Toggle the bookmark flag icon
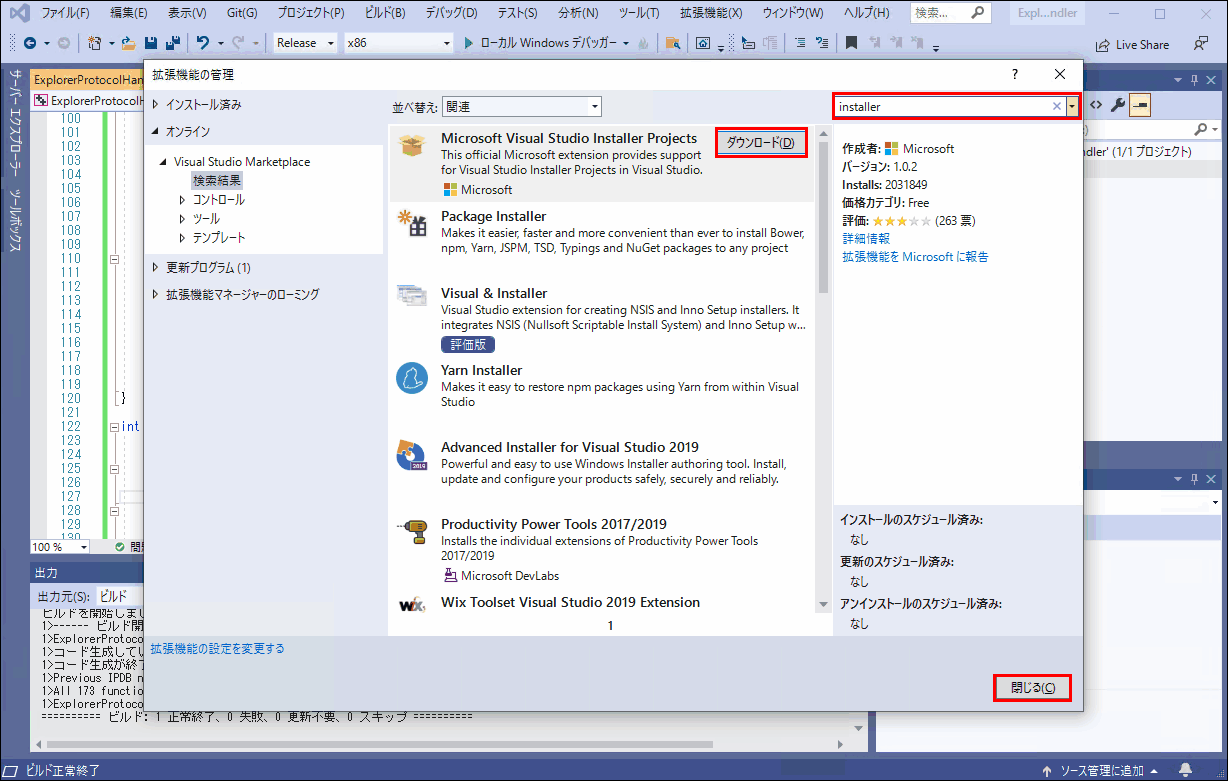1228x781 pixels. pyautogui.click(x=851, y=43)
